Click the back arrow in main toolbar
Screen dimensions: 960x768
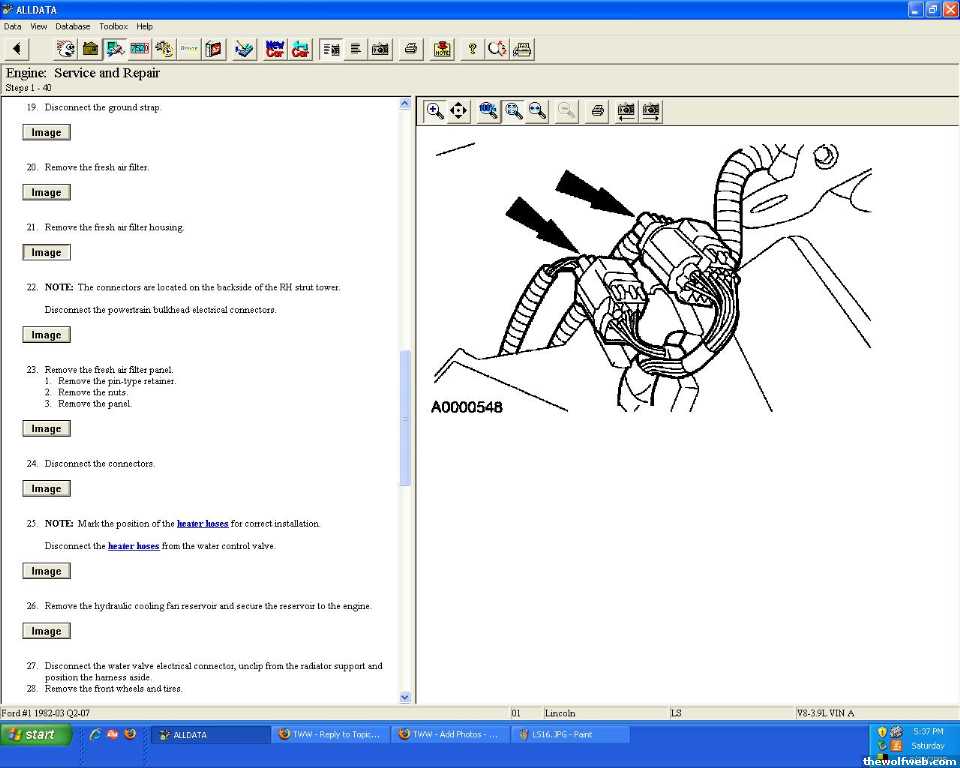[x=17, y=49]
